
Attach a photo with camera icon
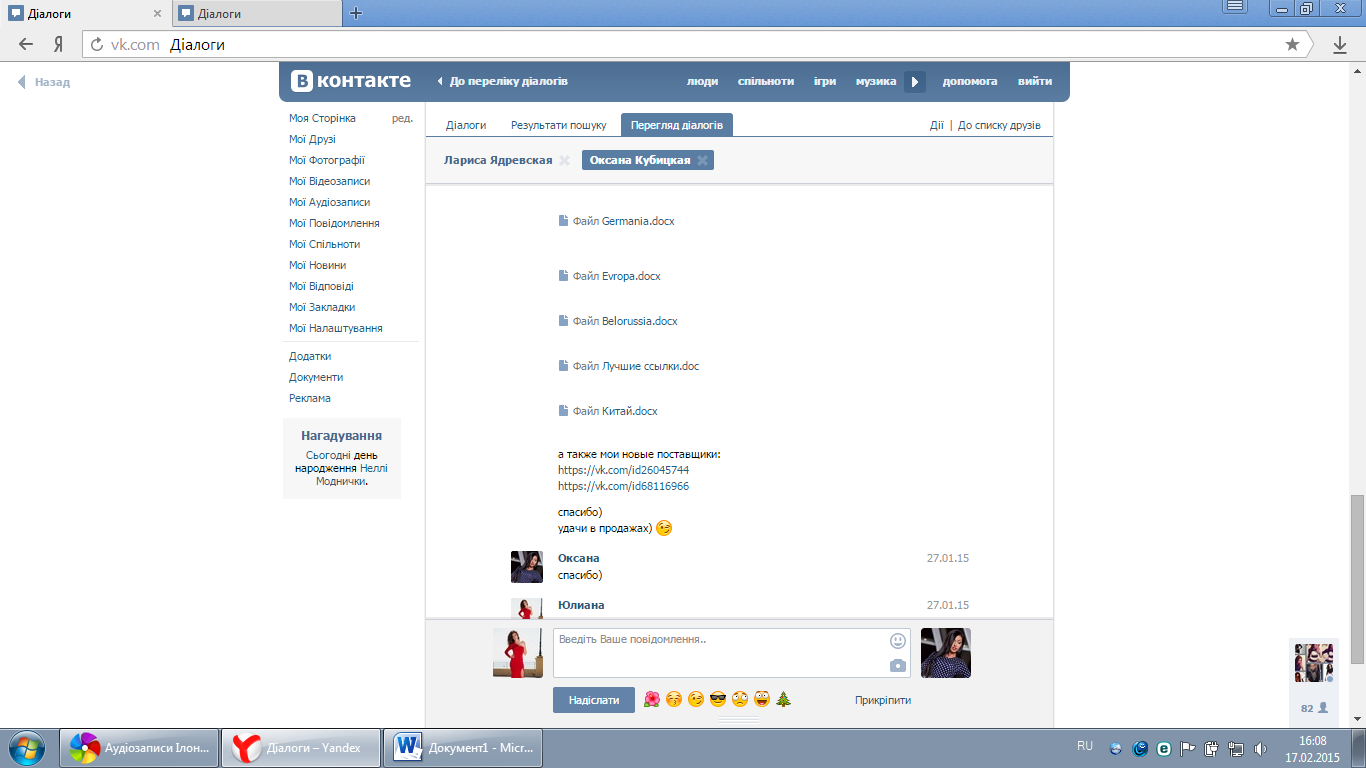(x=898, y=666)
